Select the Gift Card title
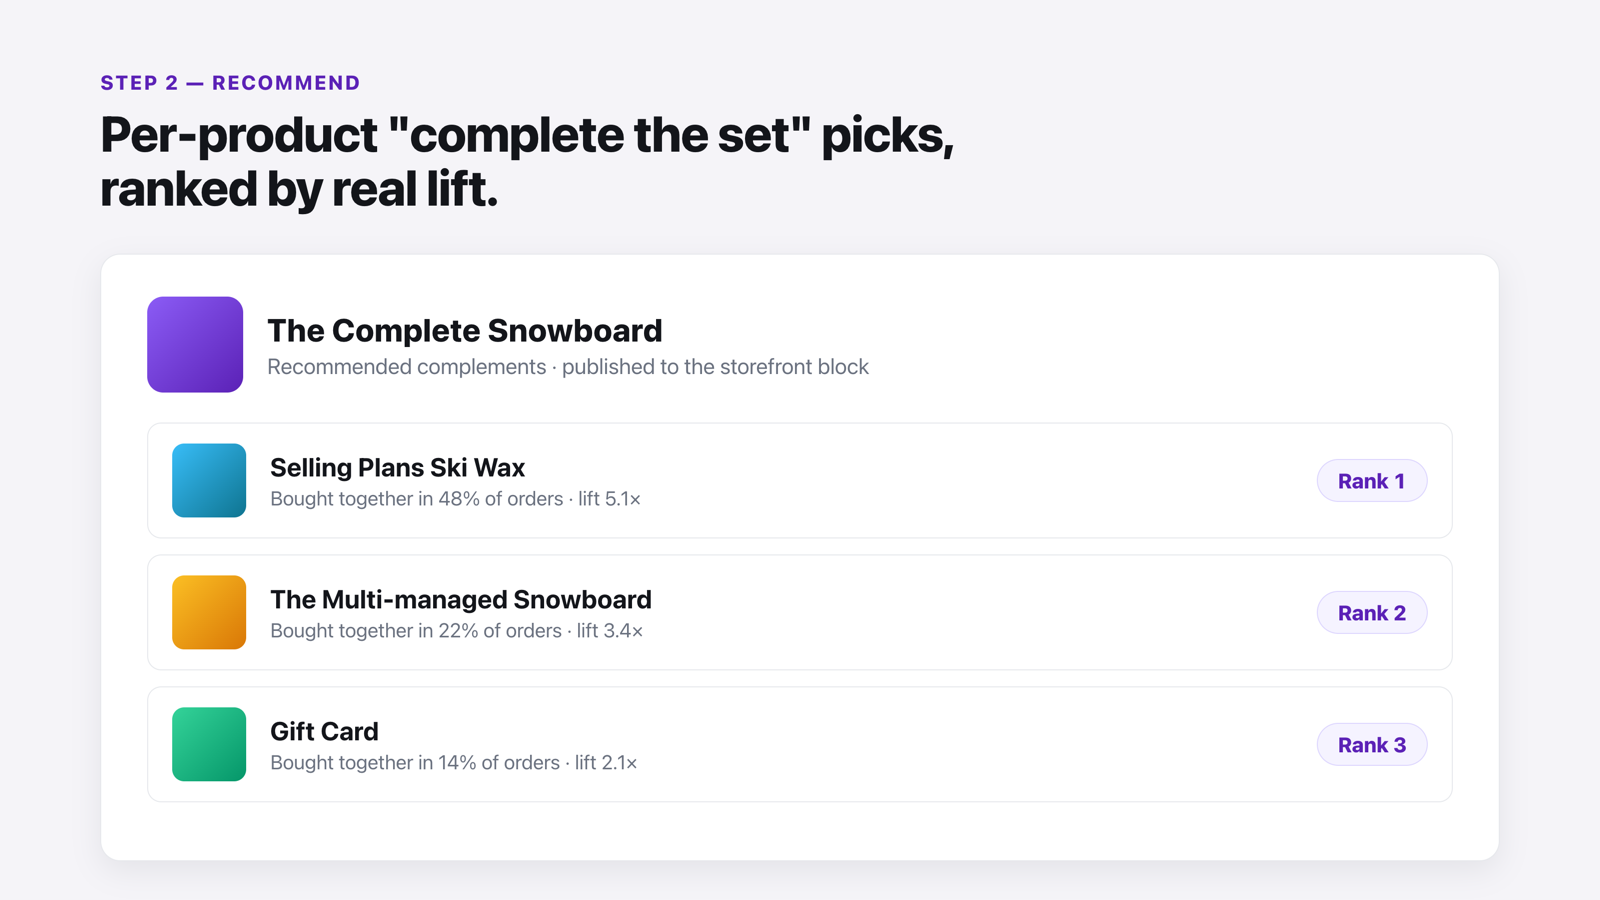The image size is (1600, 900). pos(324,731)
